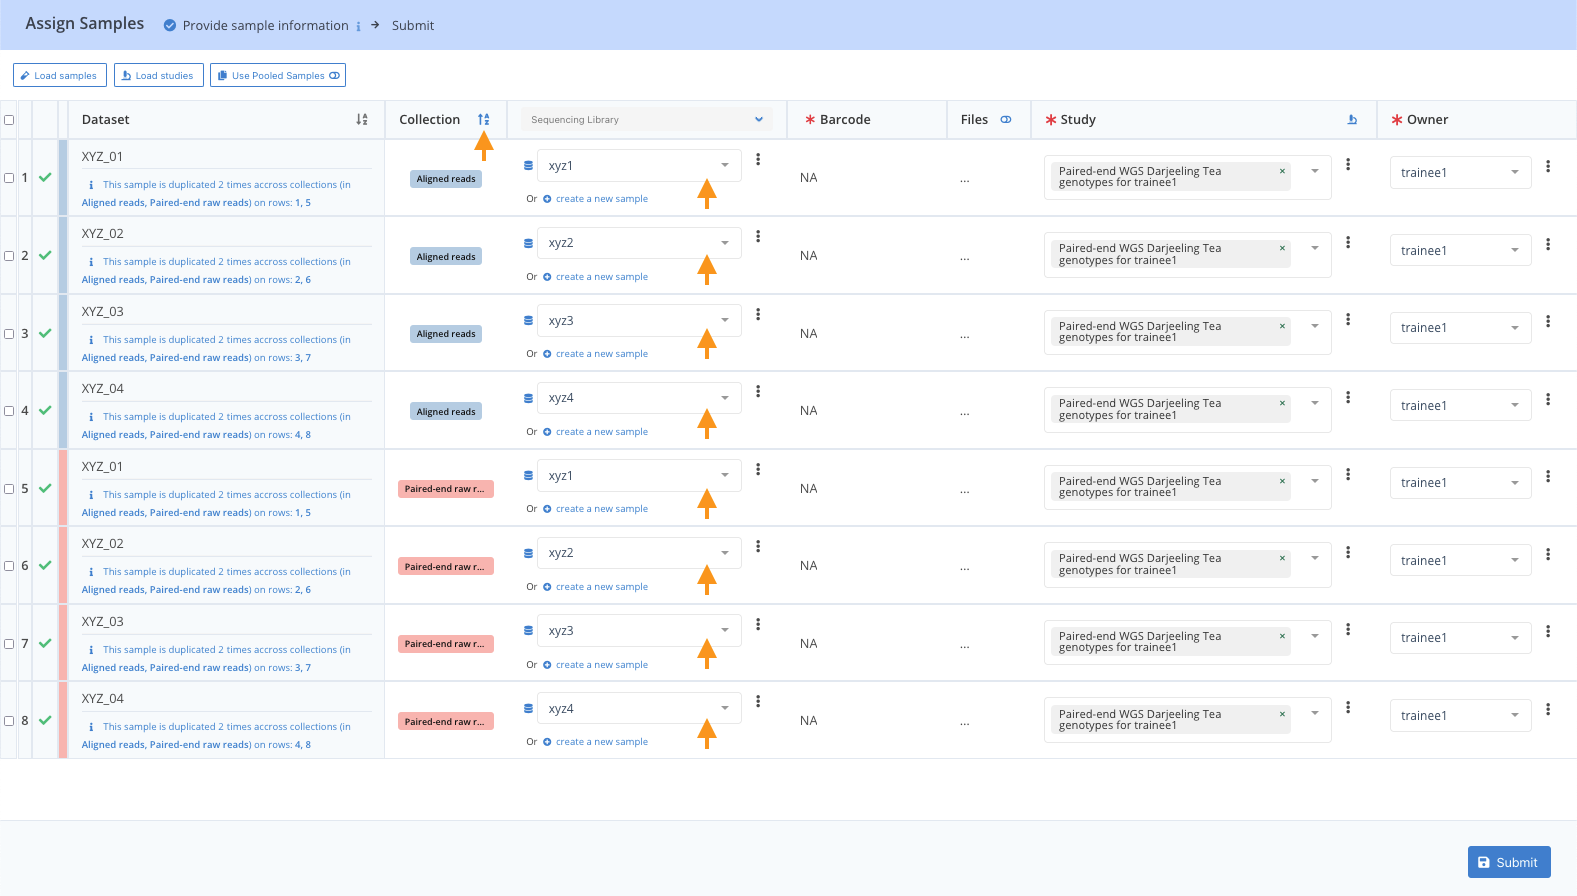Open row 2 sample options menu (three dots)
The height and width of the screenshot is (896, 1577).
click(758, 236)
